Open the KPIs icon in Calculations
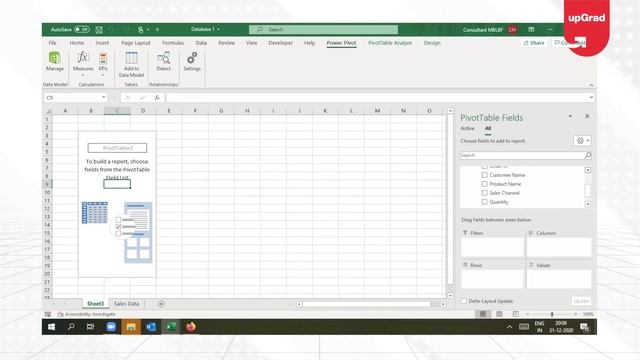This screenshot has width=640, height=360. point(103,58)
